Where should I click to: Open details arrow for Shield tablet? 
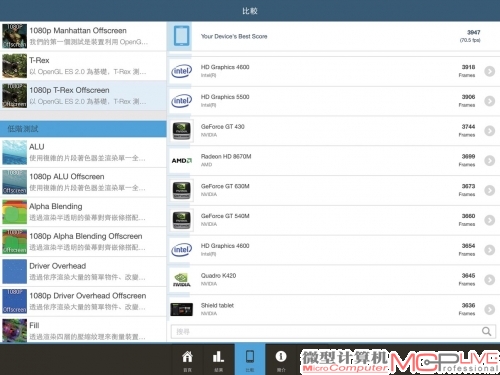coord(490,309)
